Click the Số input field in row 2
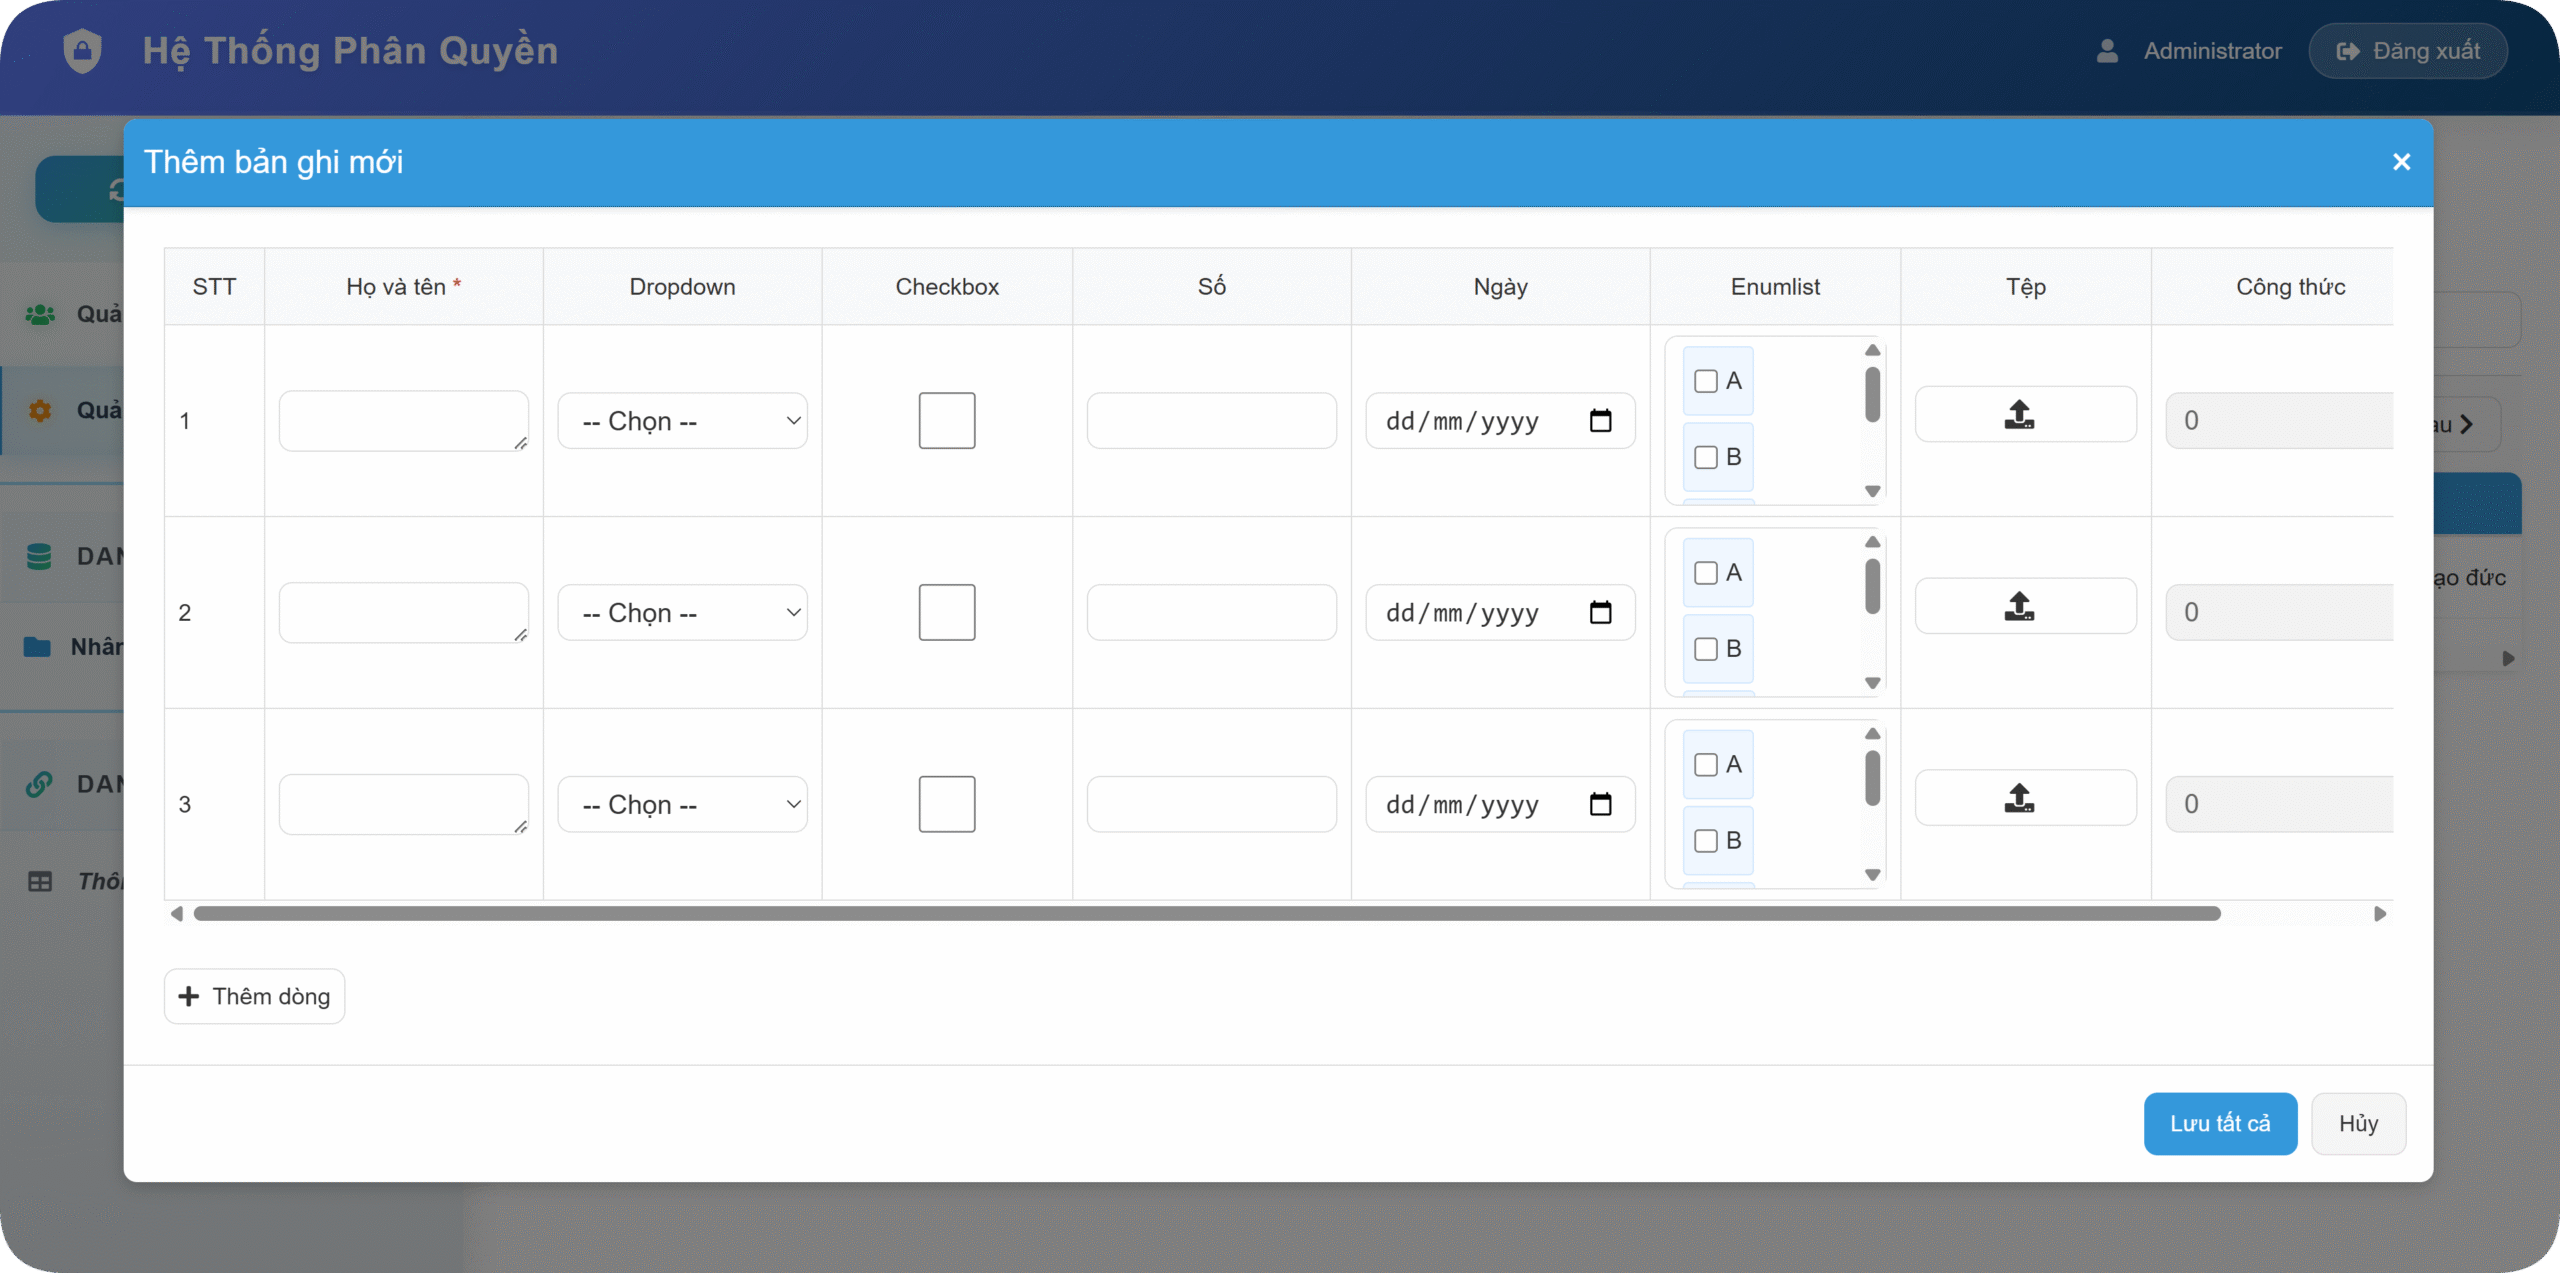Image resolution: width=2560 pixels, height=1273 pixels. (x=1211, y=613)
